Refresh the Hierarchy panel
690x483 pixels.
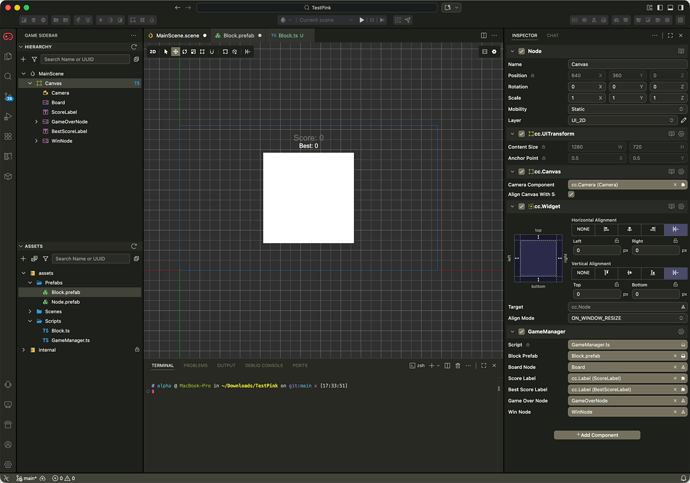tap(134, 47)
